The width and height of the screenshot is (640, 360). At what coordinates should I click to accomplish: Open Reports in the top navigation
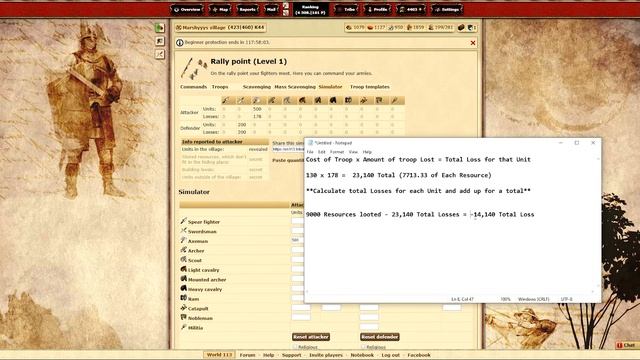pos(247,9)
